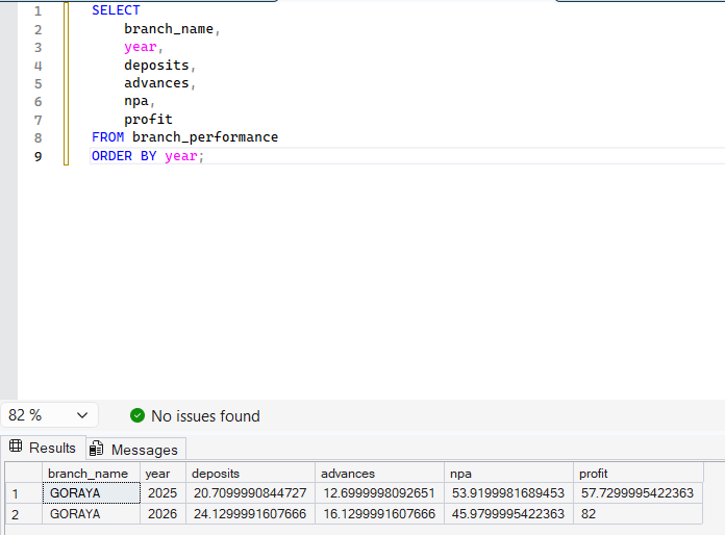Place cursor on branch_performance table name
725x535 pixels.
click(x=205, y=137)
